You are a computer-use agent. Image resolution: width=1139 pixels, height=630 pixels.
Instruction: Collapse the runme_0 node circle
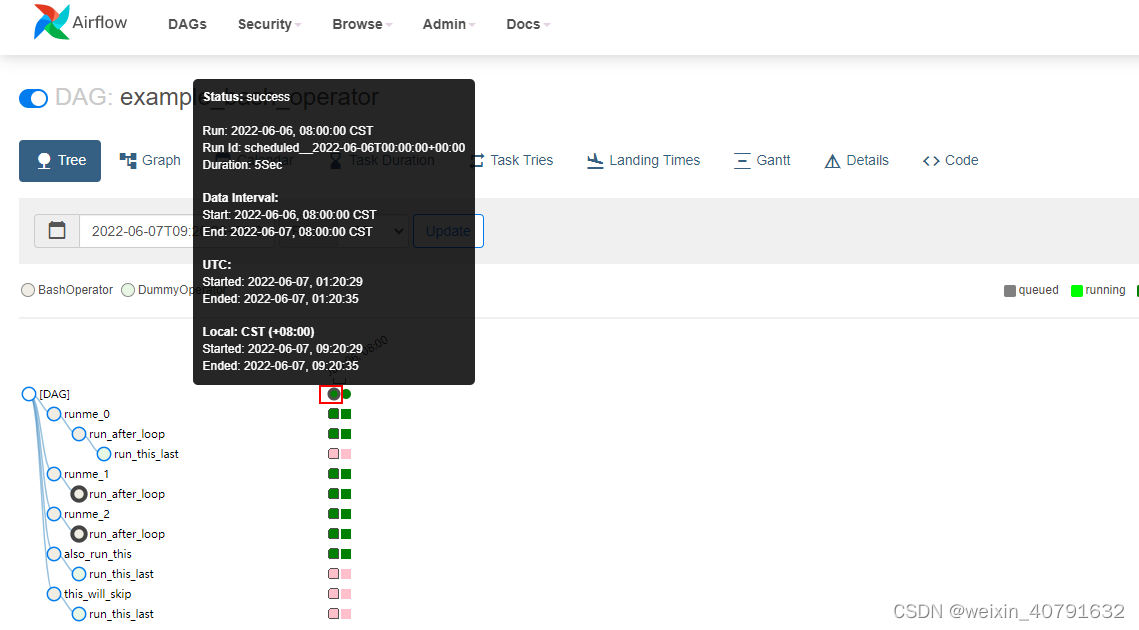click(x=54, y=414)
